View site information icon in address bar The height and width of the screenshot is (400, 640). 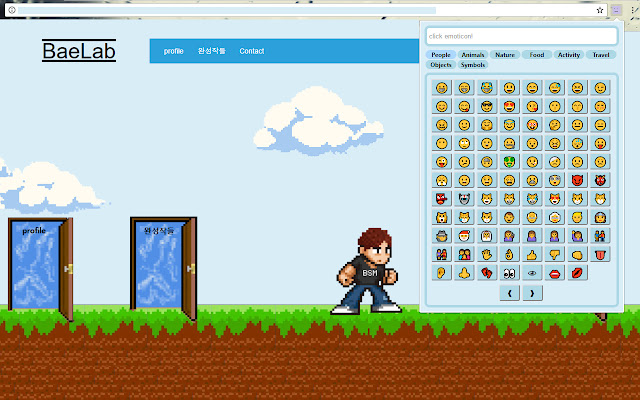tap(12, 10)
